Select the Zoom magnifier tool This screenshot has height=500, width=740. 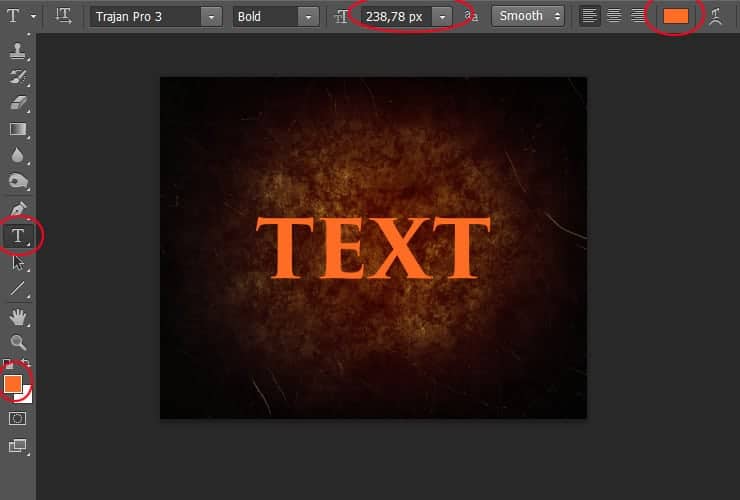pyautogui.click(x=18, y=343)
